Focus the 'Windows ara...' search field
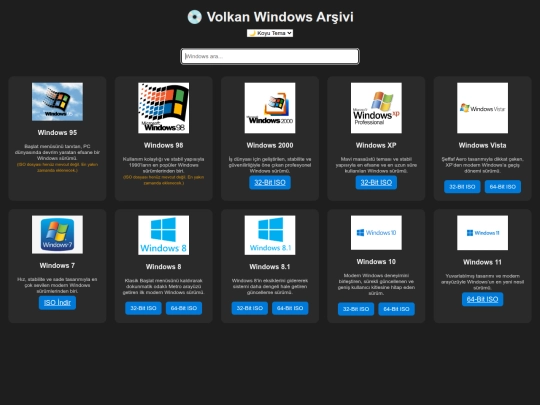The width and height of the screenshot is (540, 405). [x=270, y=56]
